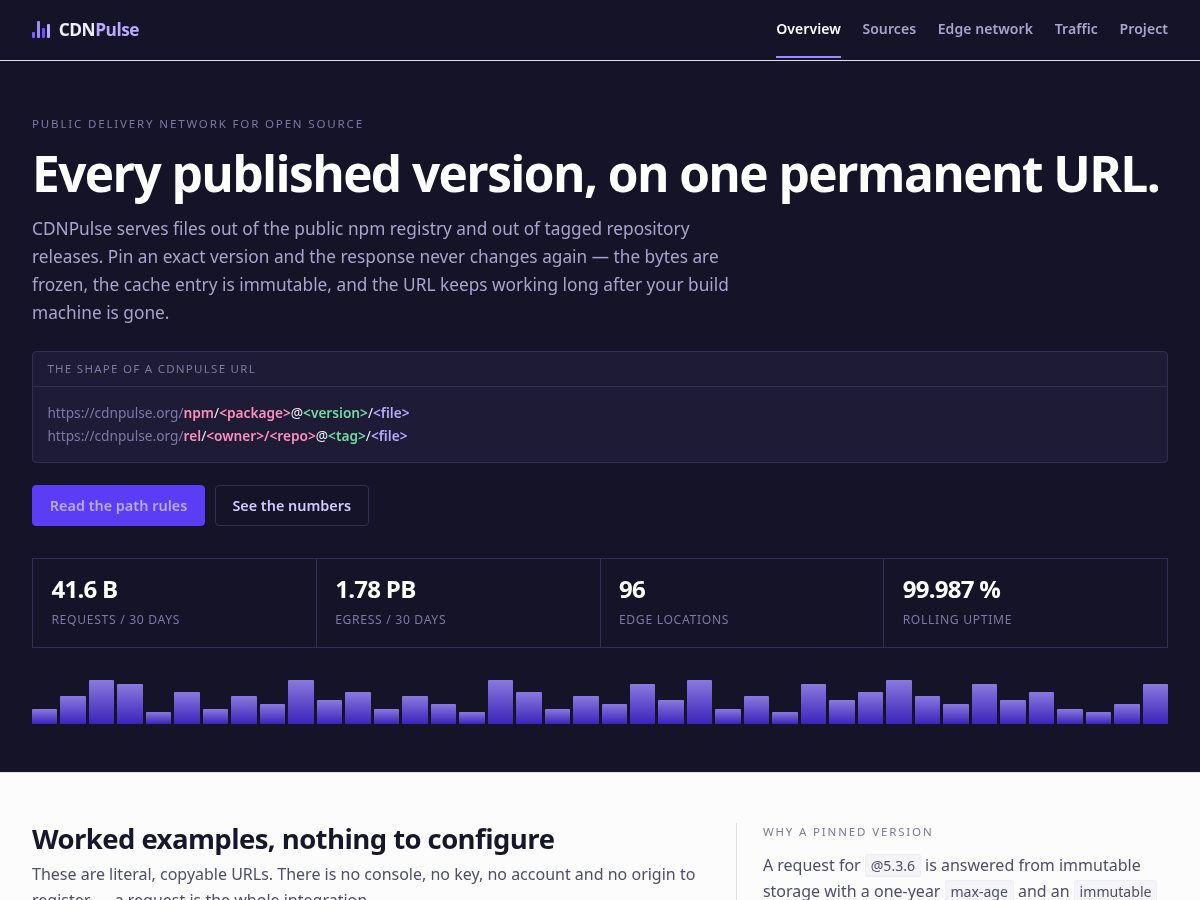1200x900 pixels.
Task: Click the See the numbers button
Action: click(291, 505)
